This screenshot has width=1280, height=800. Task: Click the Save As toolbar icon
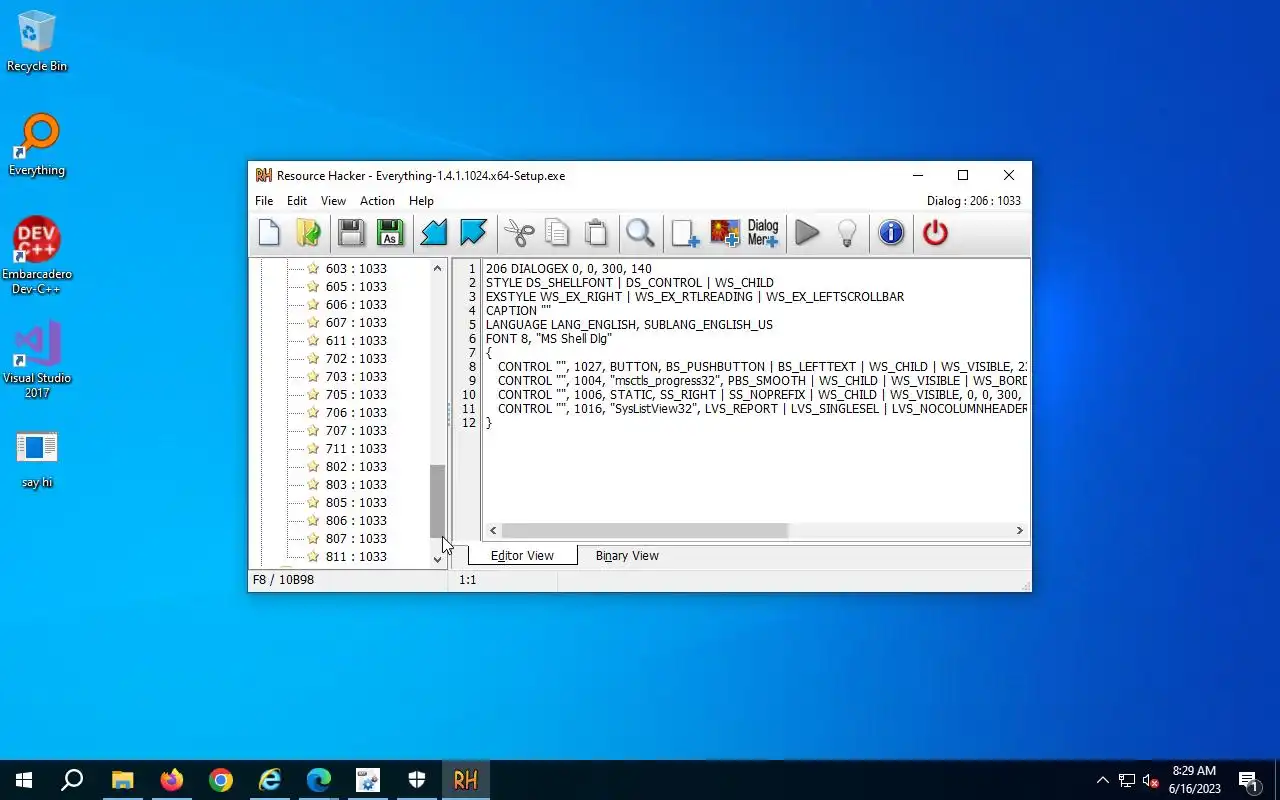(390, 233)
